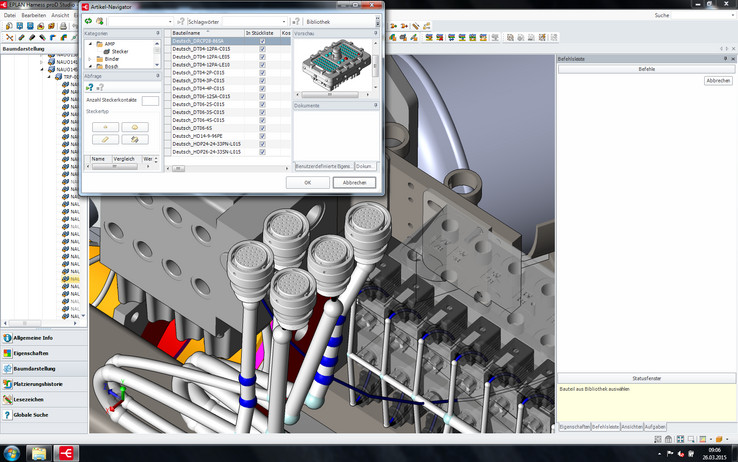Open the first dropdown in Artikel-Navigator toolbar
The image size is (738, 462).
pyautogui.click(x=170, y=22)
